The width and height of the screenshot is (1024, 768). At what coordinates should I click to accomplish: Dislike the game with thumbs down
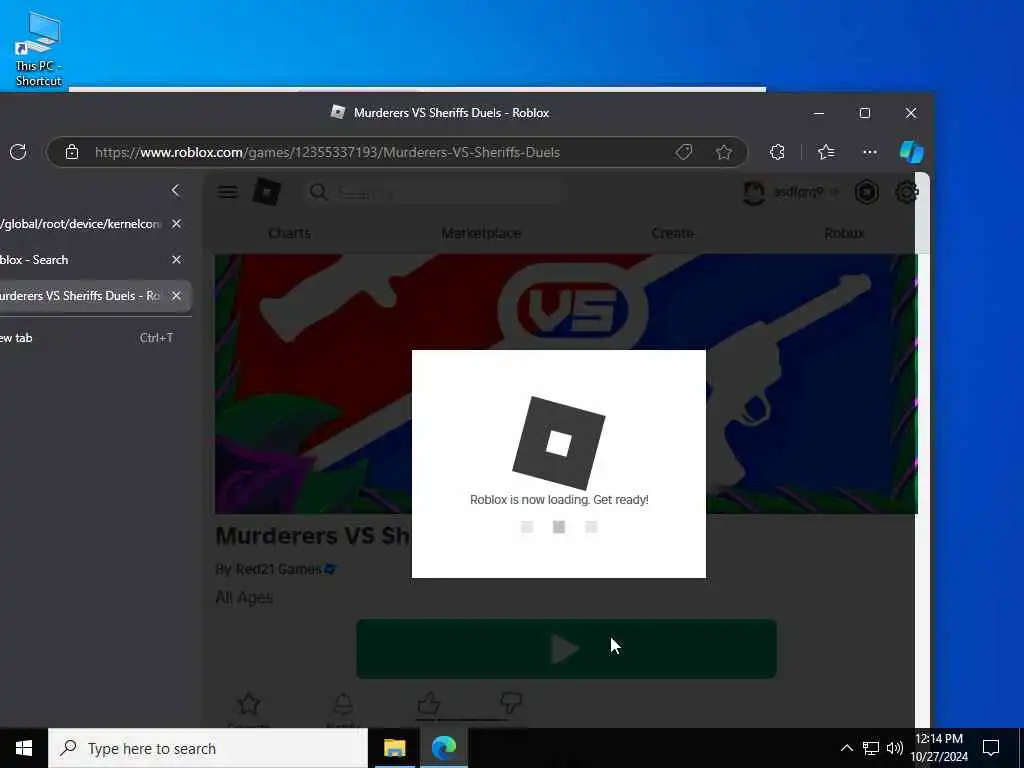pos(511,703)
